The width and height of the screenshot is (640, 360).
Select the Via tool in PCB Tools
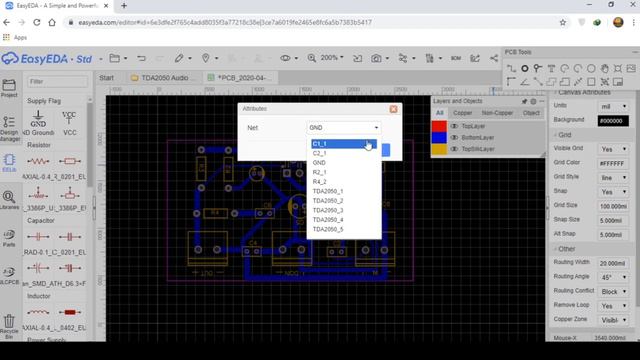(538, 68)
